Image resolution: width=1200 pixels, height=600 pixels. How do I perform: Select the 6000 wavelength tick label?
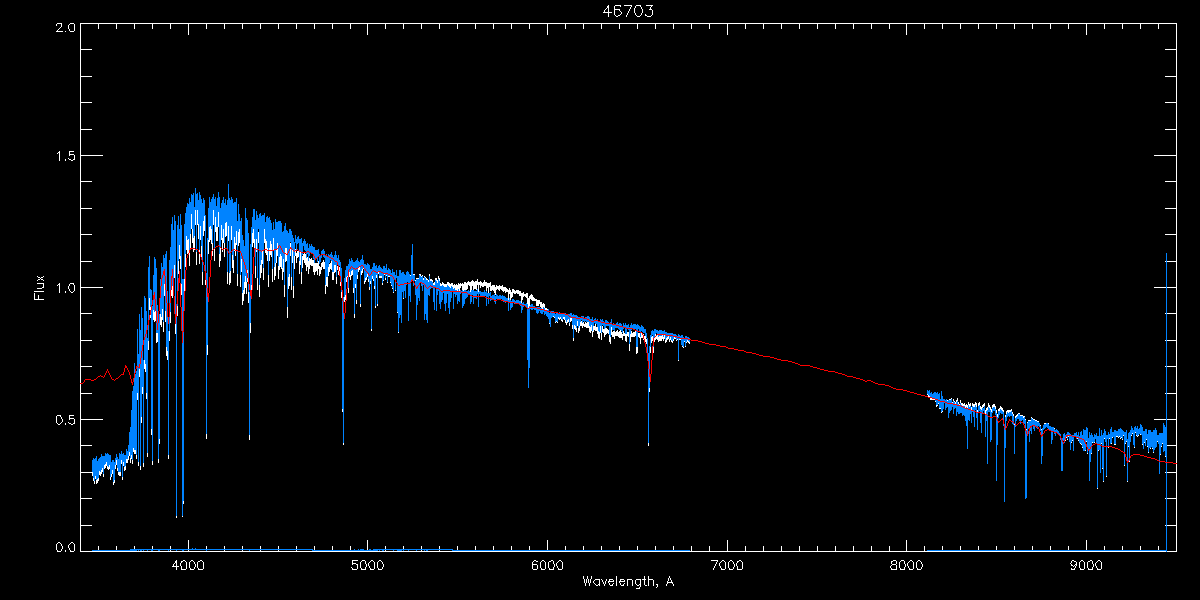[547, 566]
